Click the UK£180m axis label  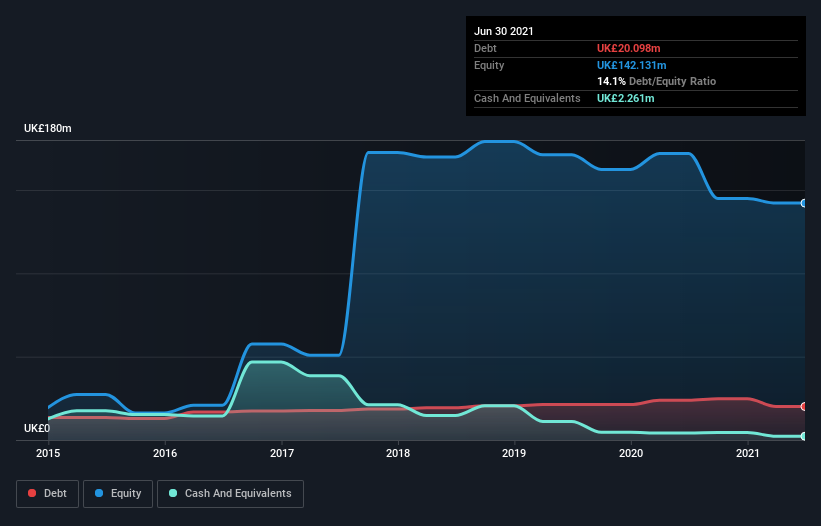coord(48,128)
